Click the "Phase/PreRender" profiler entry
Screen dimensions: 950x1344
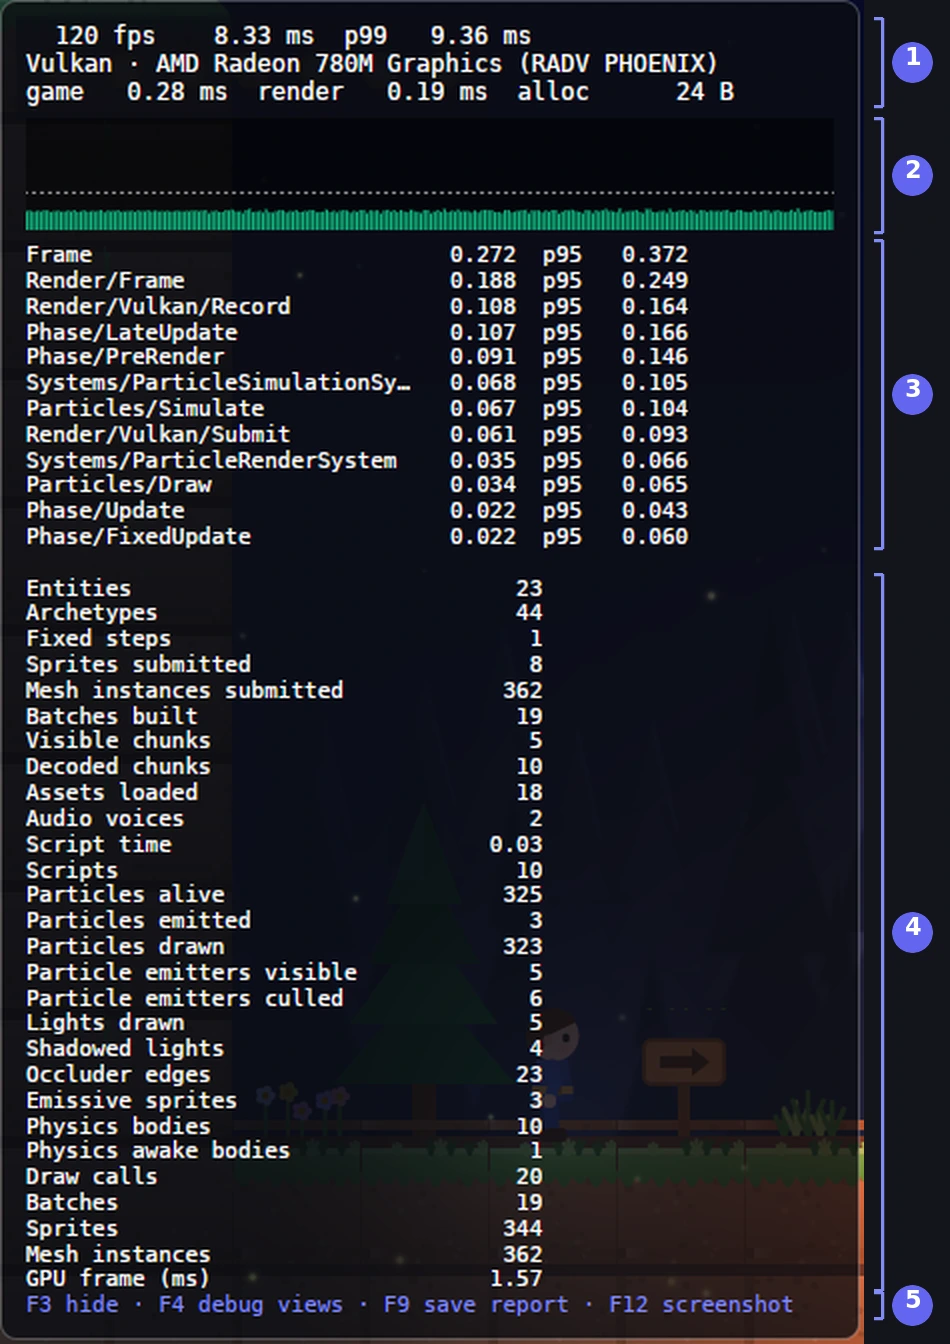pyautogui.click(x=125, y=357)
